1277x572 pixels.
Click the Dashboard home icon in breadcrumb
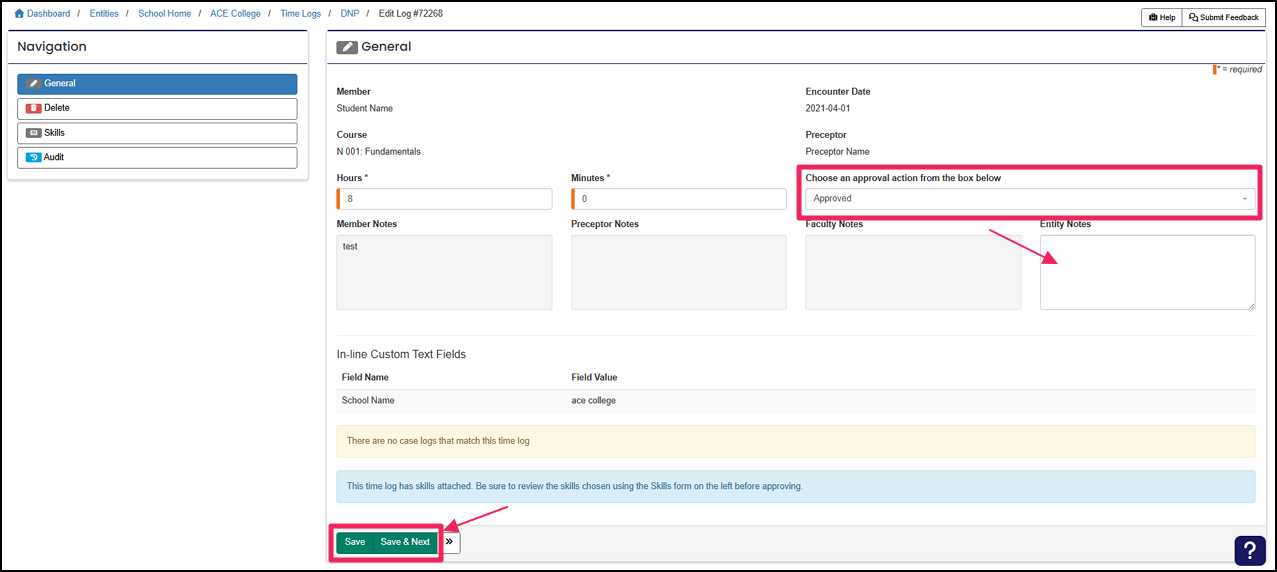[x=19, y=14]
